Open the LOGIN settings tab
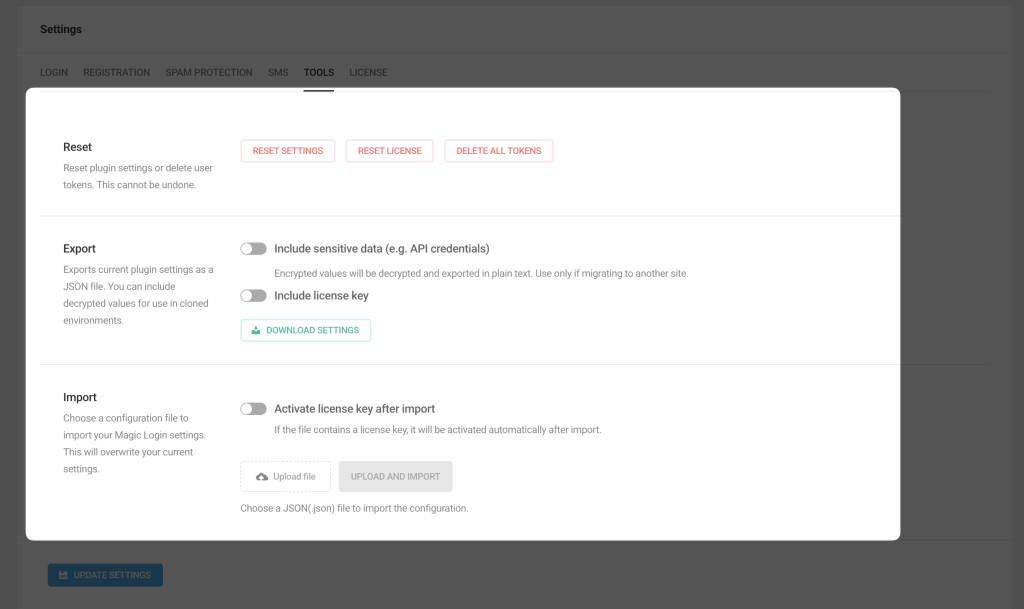This screenshot has height=609, width=1024. point(54,72)
